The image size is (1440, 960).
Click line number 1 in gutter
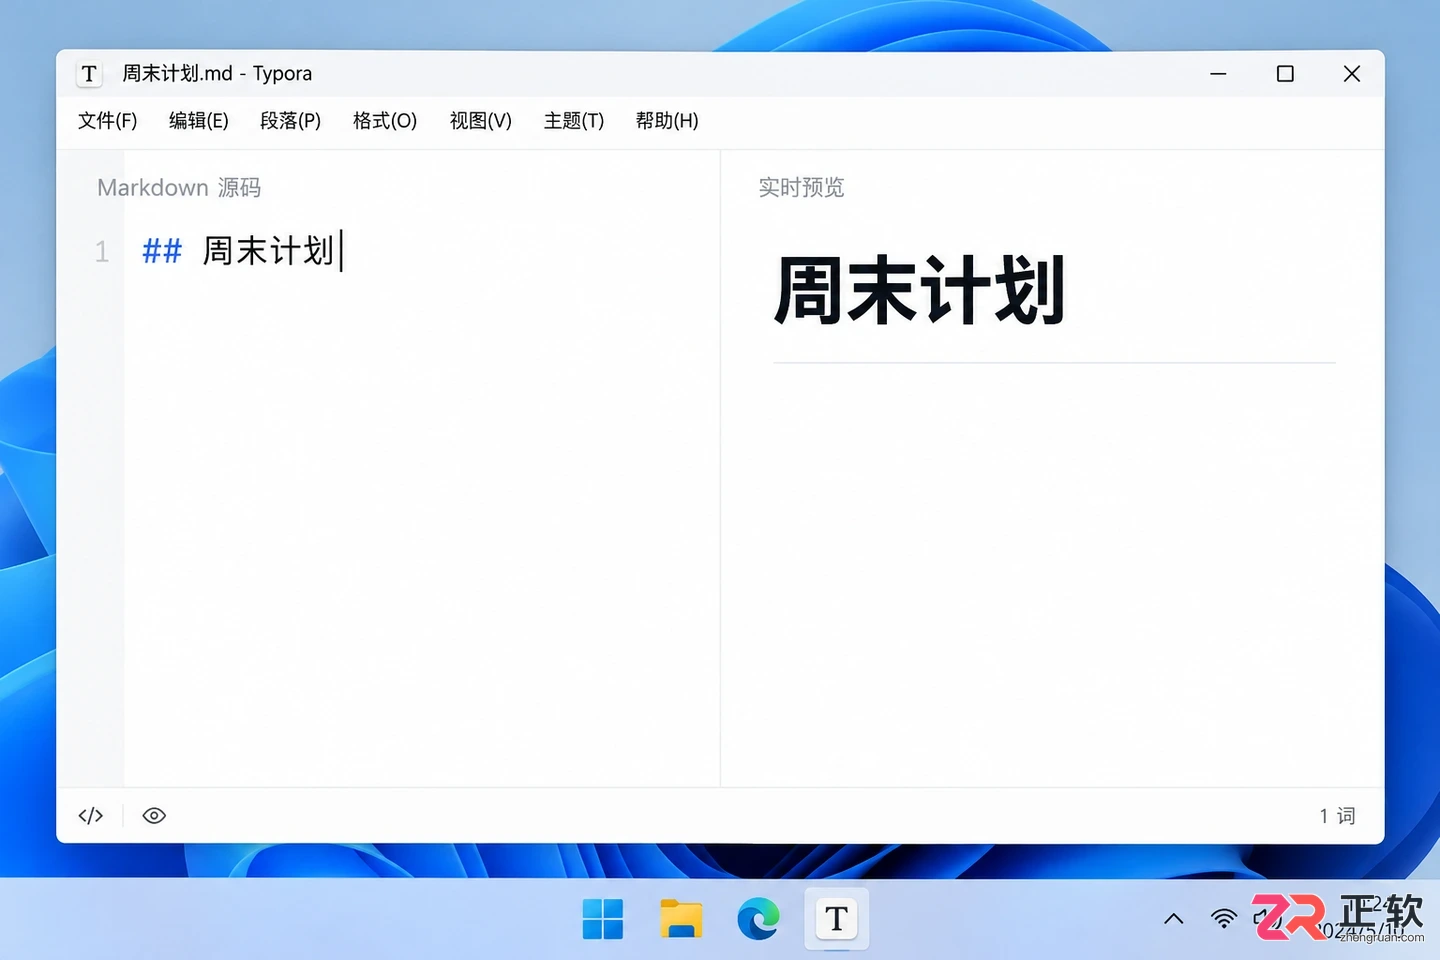pos(102,251)
